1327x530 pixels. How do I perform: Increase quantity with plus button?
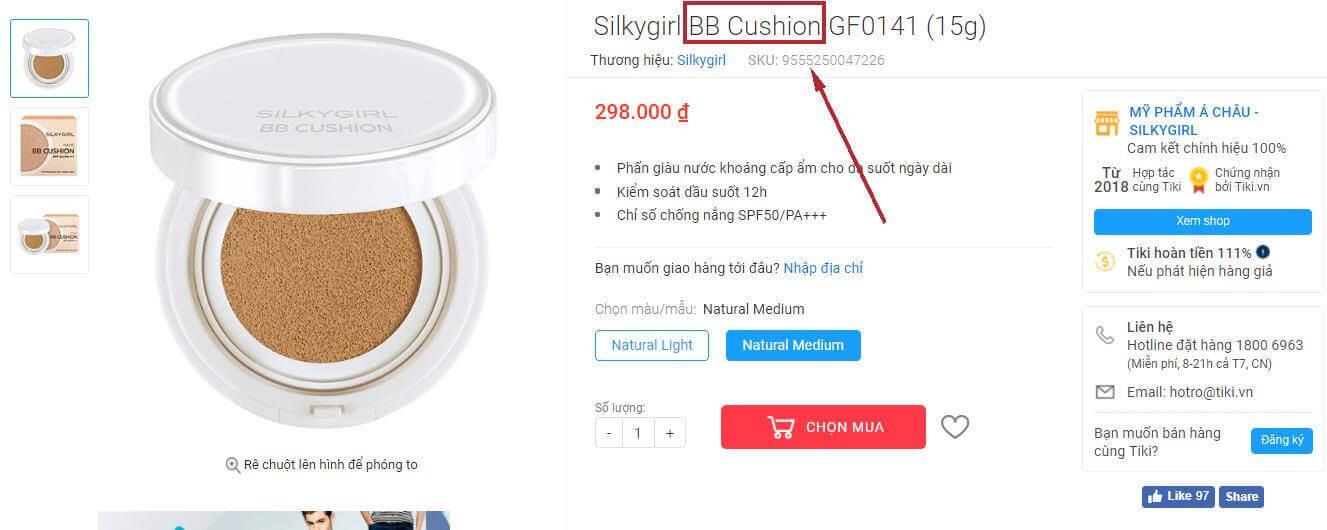click(670, 433)
